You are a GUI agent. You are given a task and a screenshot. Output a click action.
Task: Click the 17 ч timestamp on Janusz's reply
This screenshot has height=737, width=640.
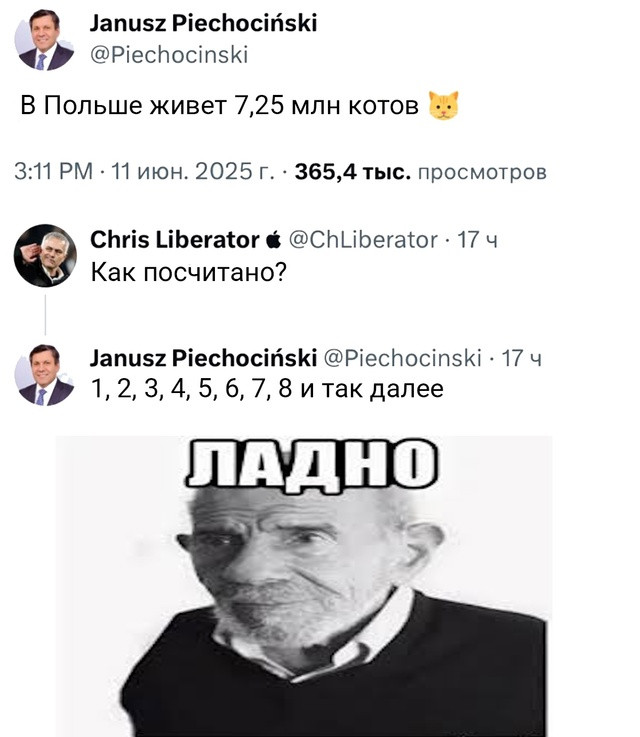[x=522, y=358]
